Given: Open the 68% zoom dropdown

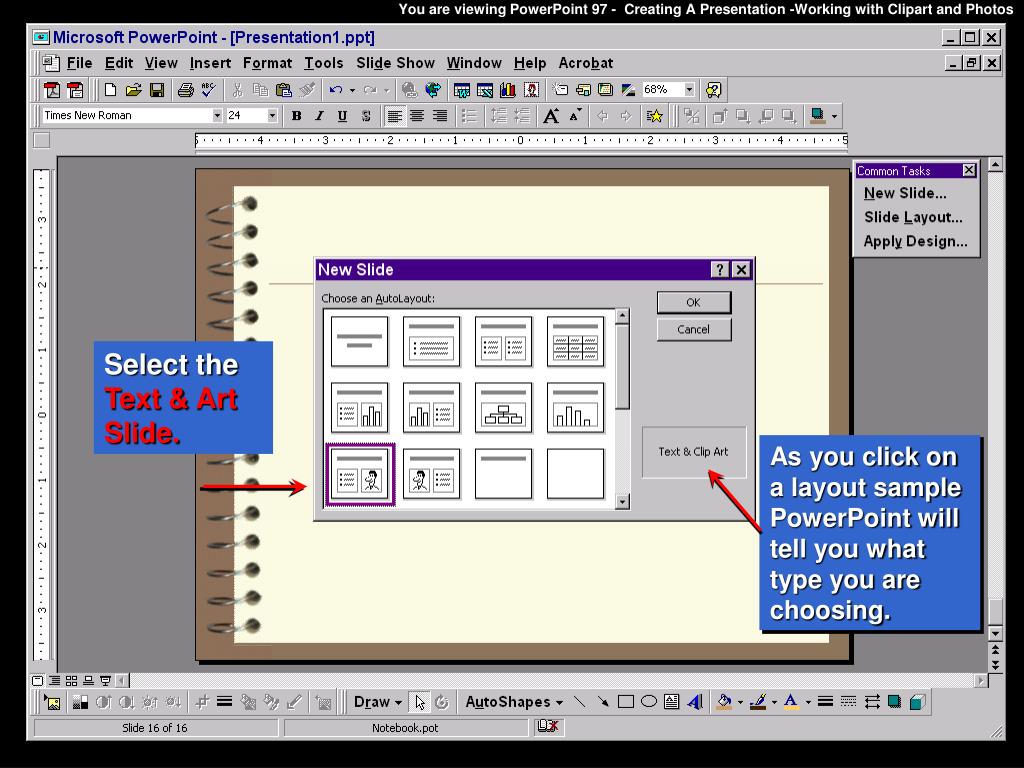Looking at the screenshot, I should [x=689, y=89].
